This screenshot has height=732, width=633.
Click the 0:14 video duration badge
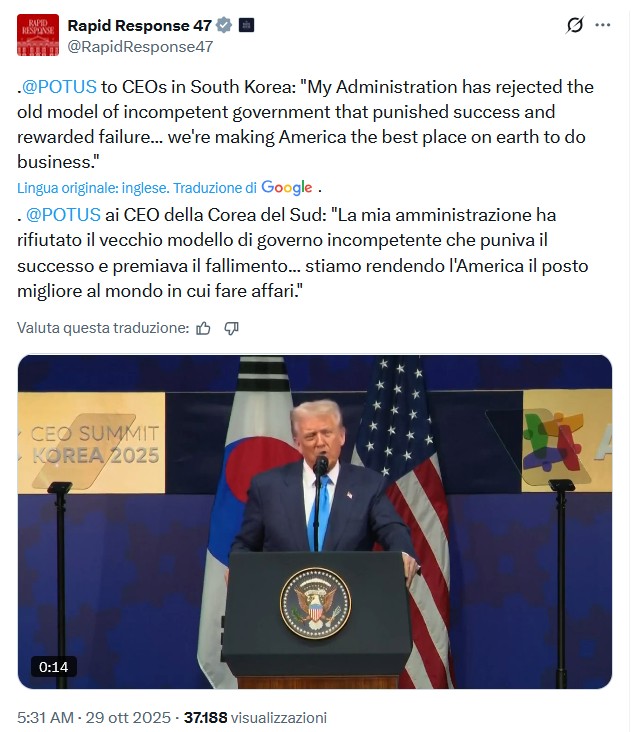54,667
